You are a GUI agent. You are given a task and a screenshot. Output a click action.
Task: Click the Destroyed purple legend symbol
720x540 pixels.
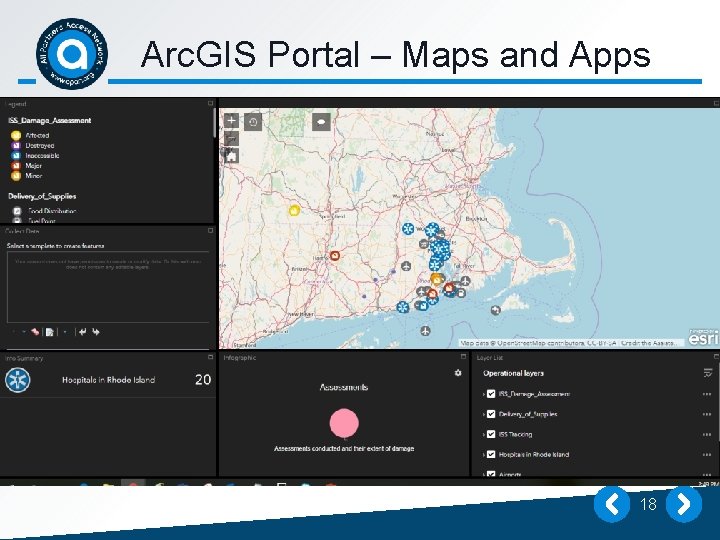16,146
